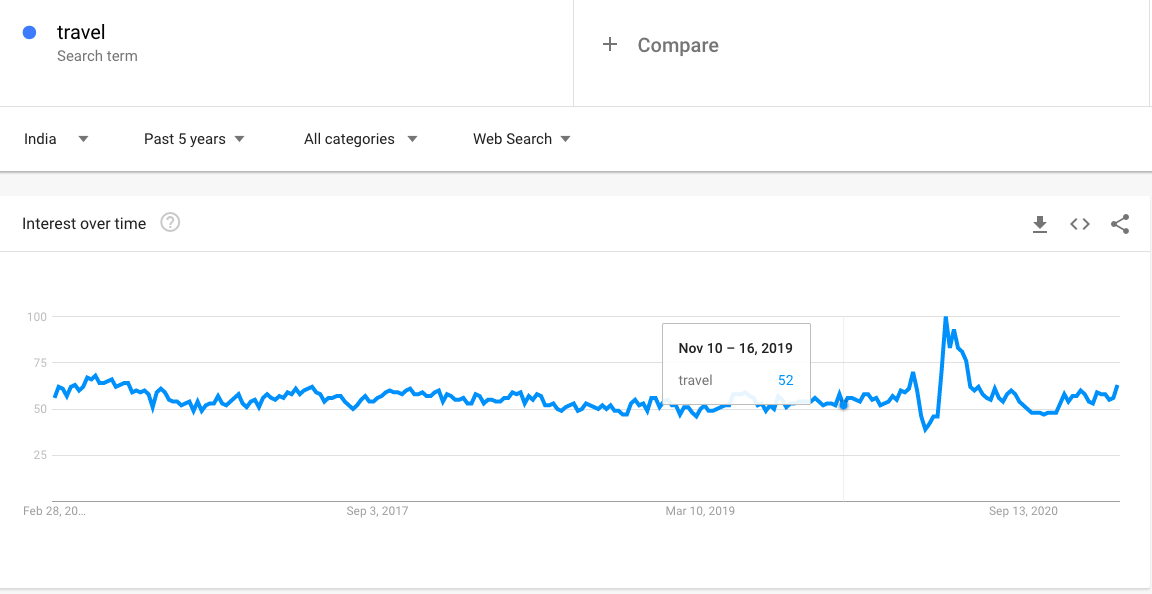Click the Sep 13, 2020 axis label
The image size is (1152, 594).
coord(1023,511)
